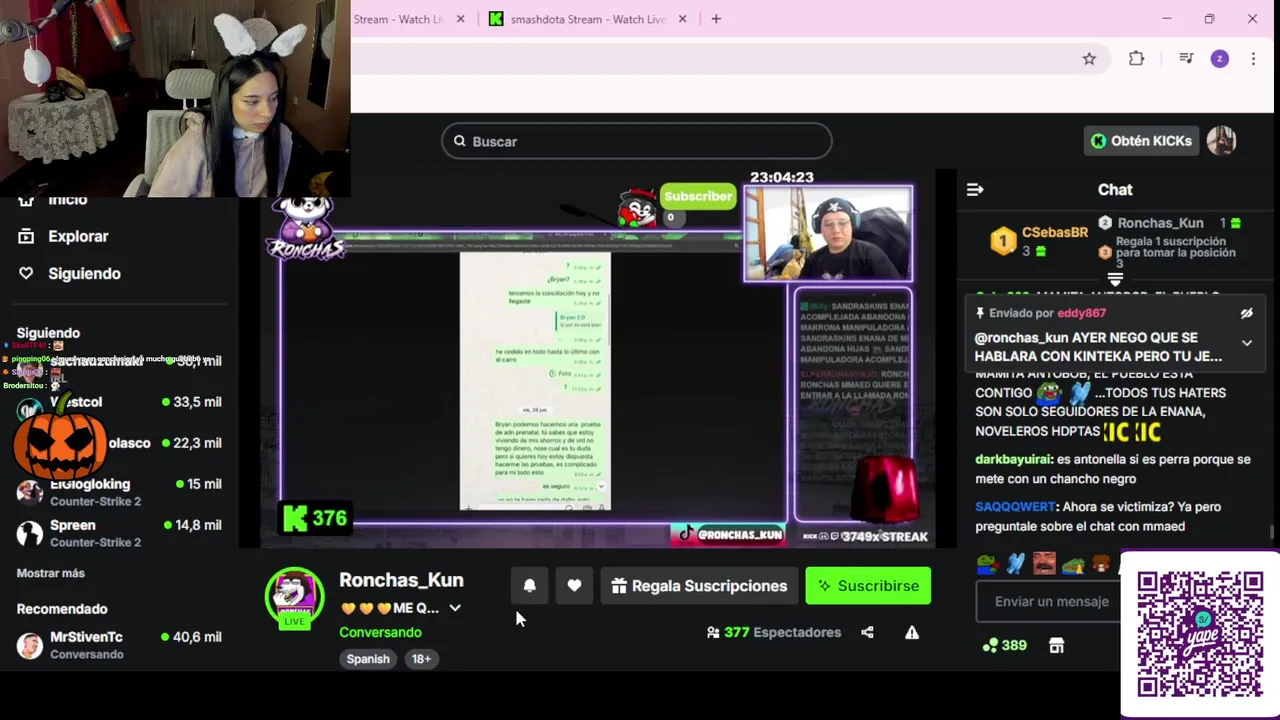Image resolution: width=1280 pixels, height=720 pixels.
Task: Select the first pepe emote in chat bar
Action: point(988,564)
